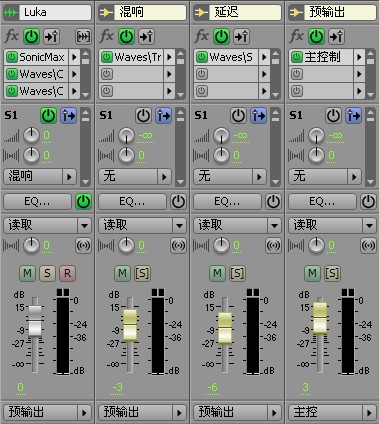
Task: Mute the 预输出 bus
Action: coord(312,274)
